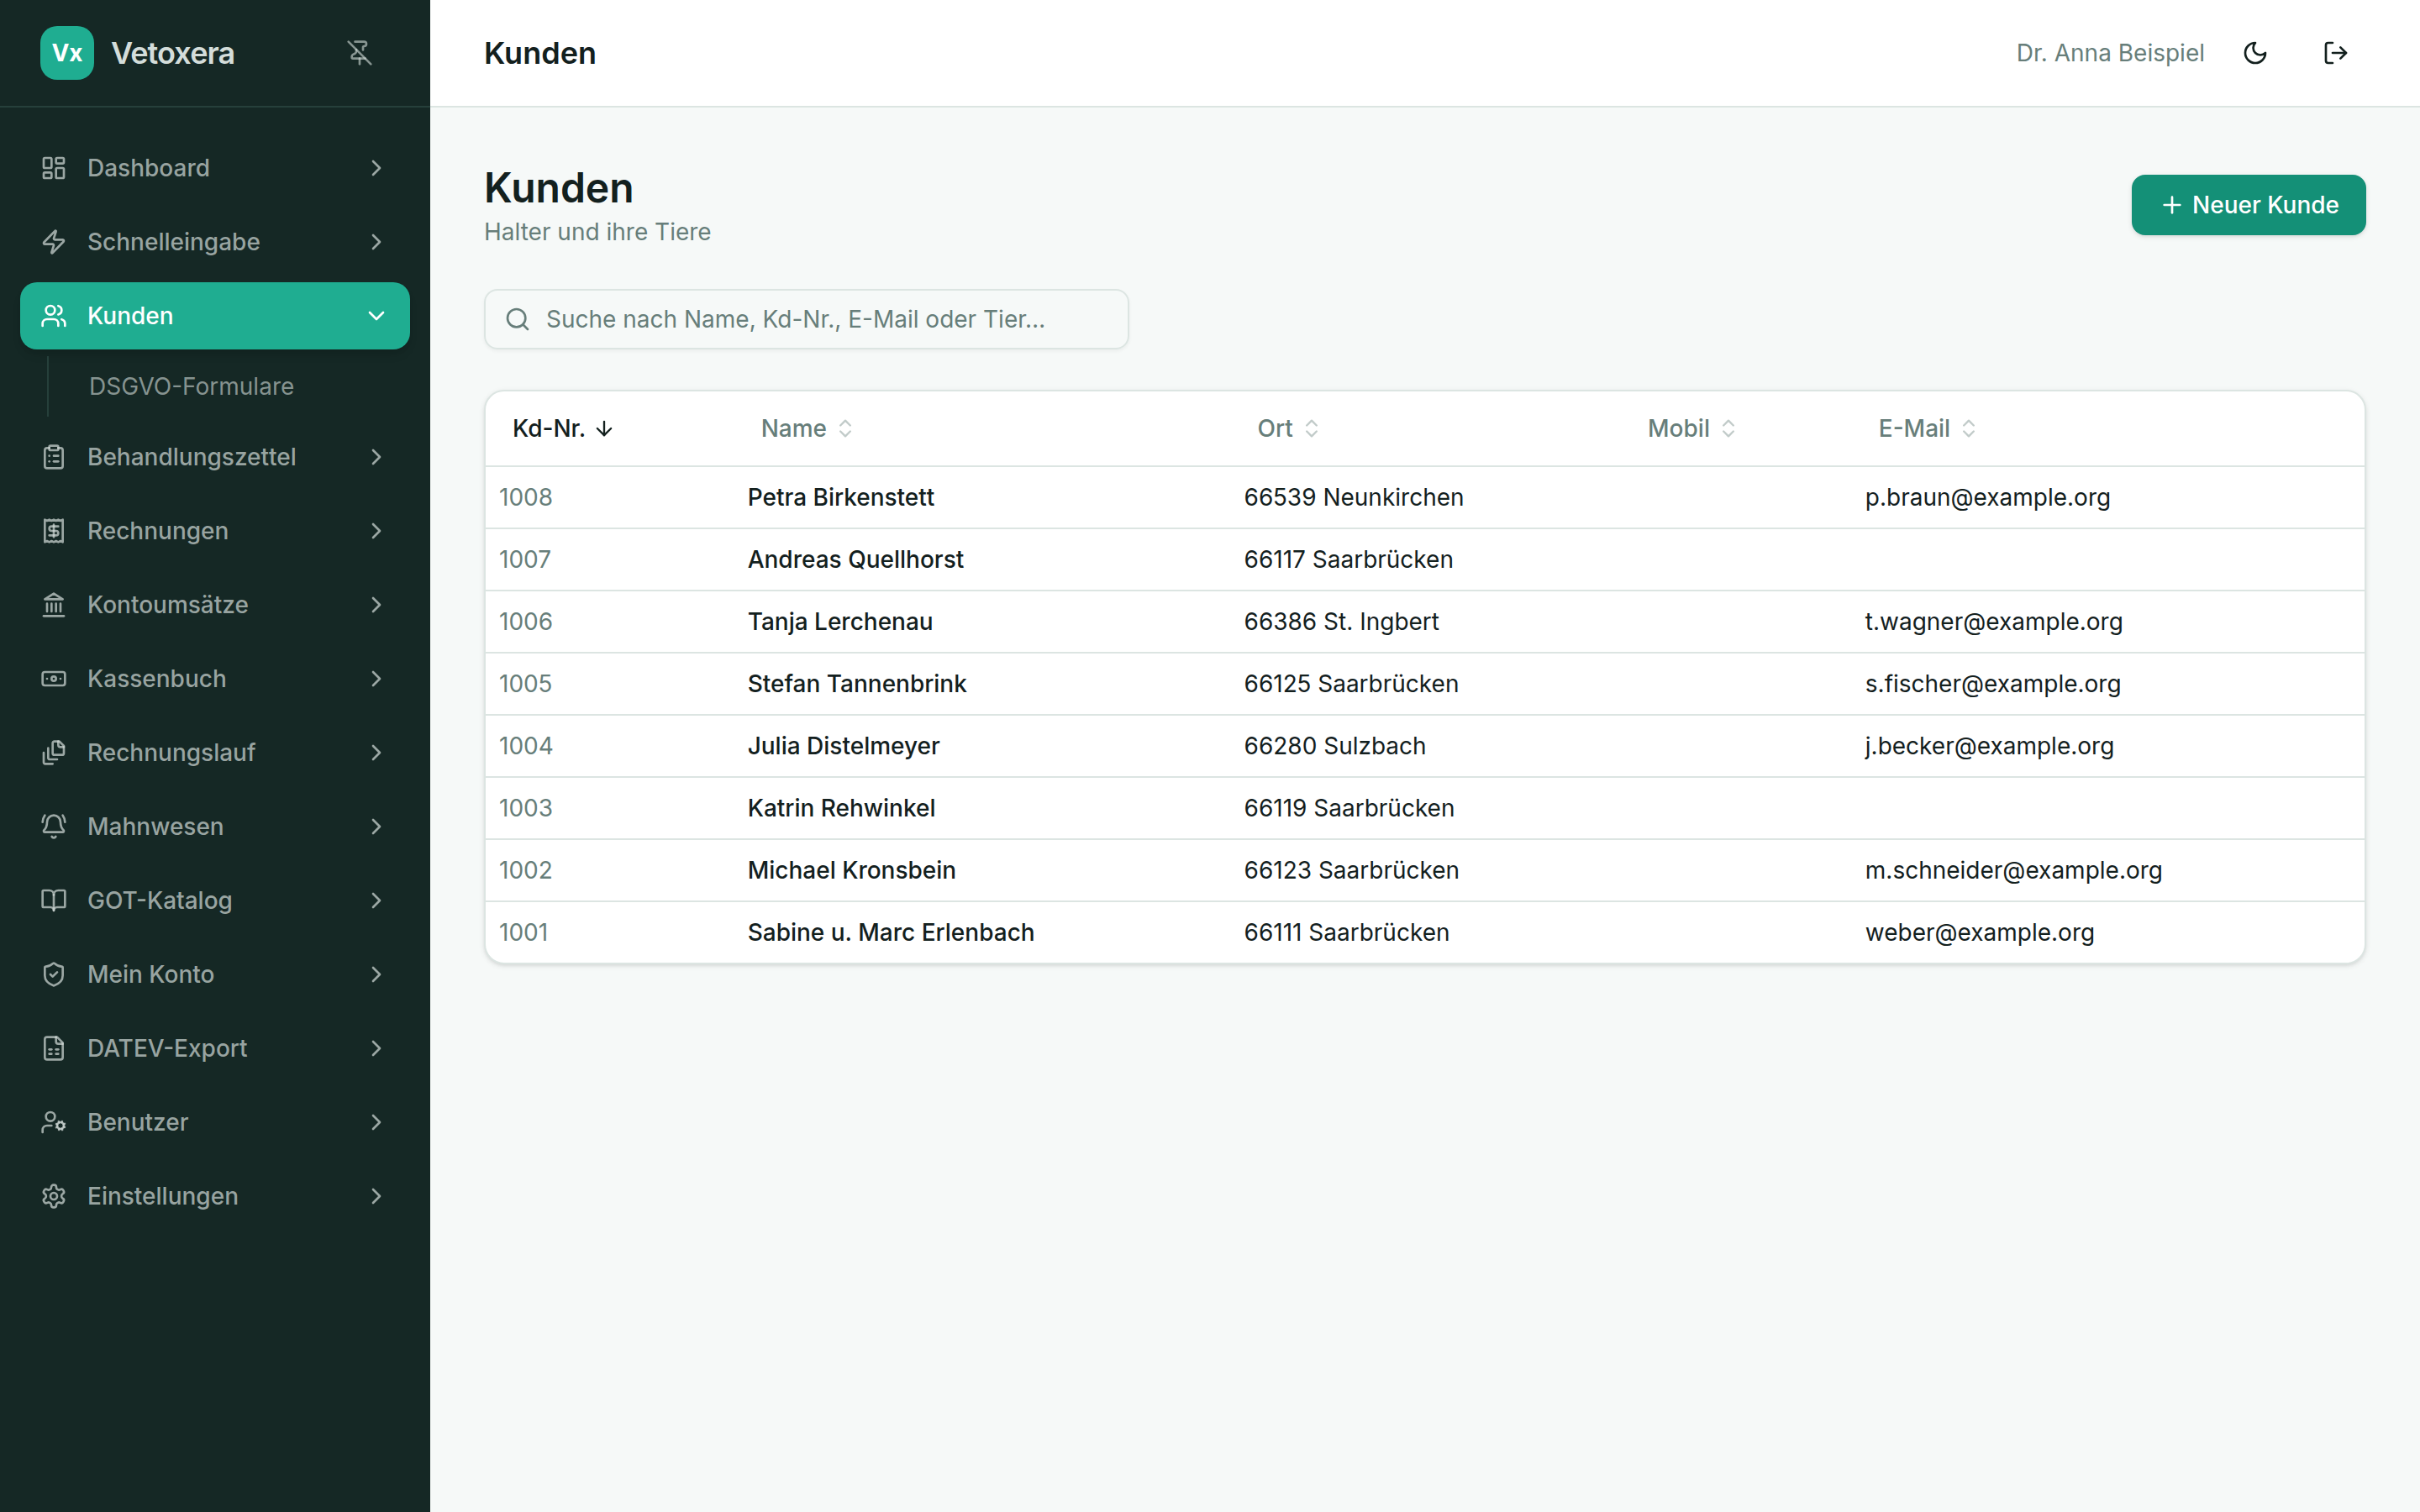
Task: Expand the Mahnwesen chevron
Action: [x=376, y=827]
